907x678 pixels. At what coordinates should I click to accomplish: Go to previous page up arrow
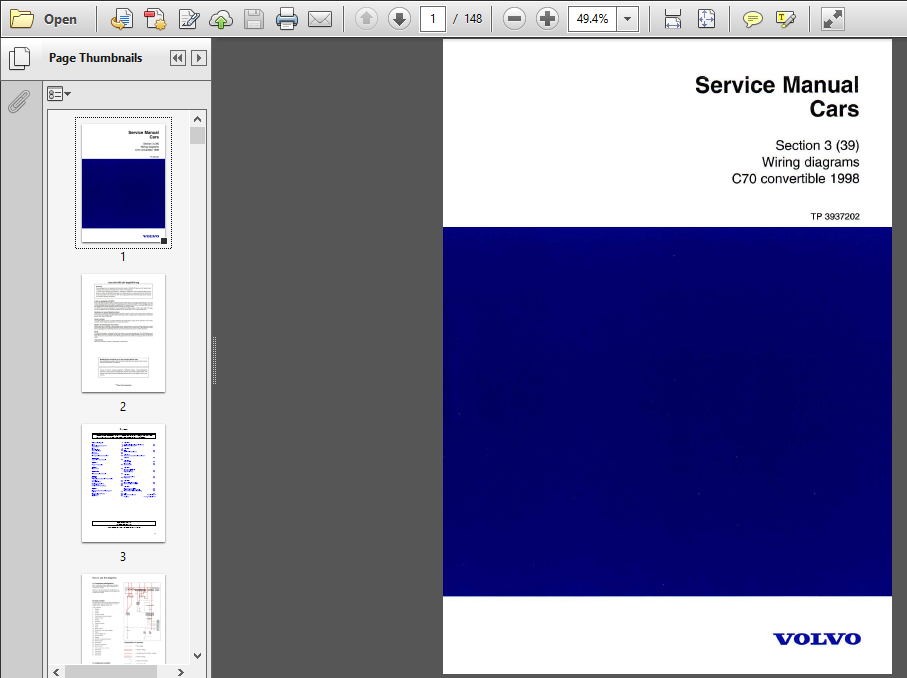366,19
